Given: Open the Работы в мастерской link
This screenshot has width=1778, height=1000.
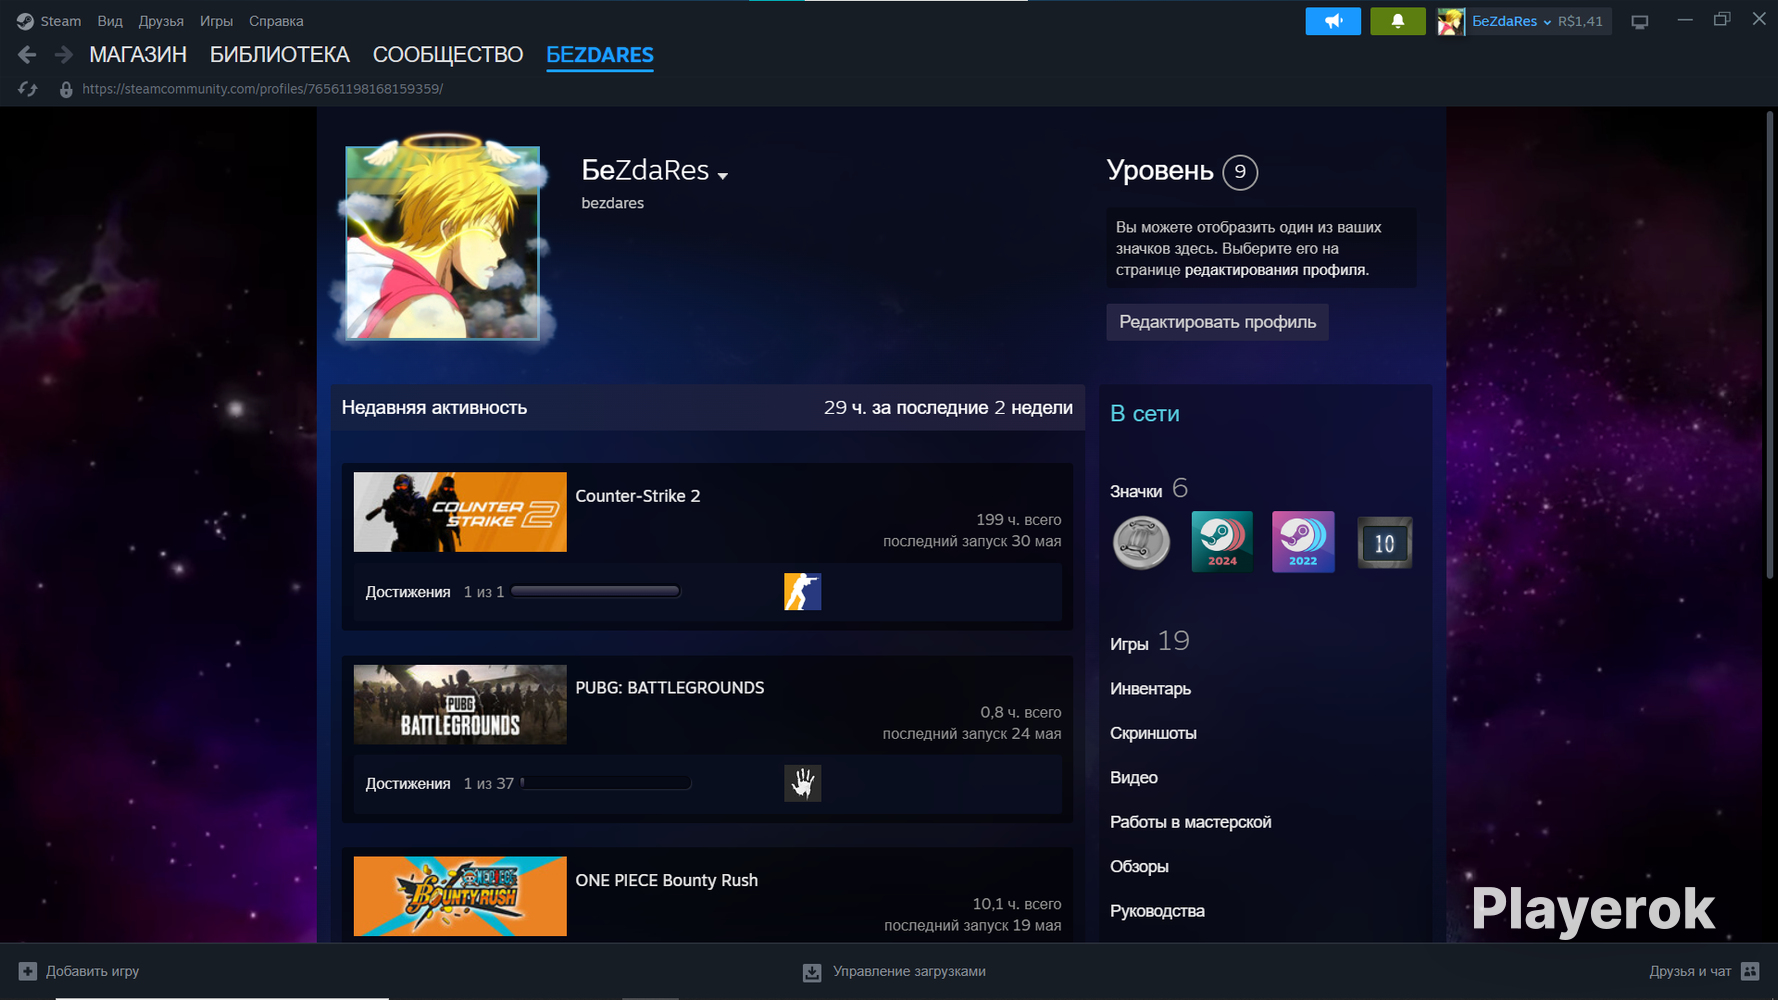Looking at the screenshot, I should [1191, 822].
